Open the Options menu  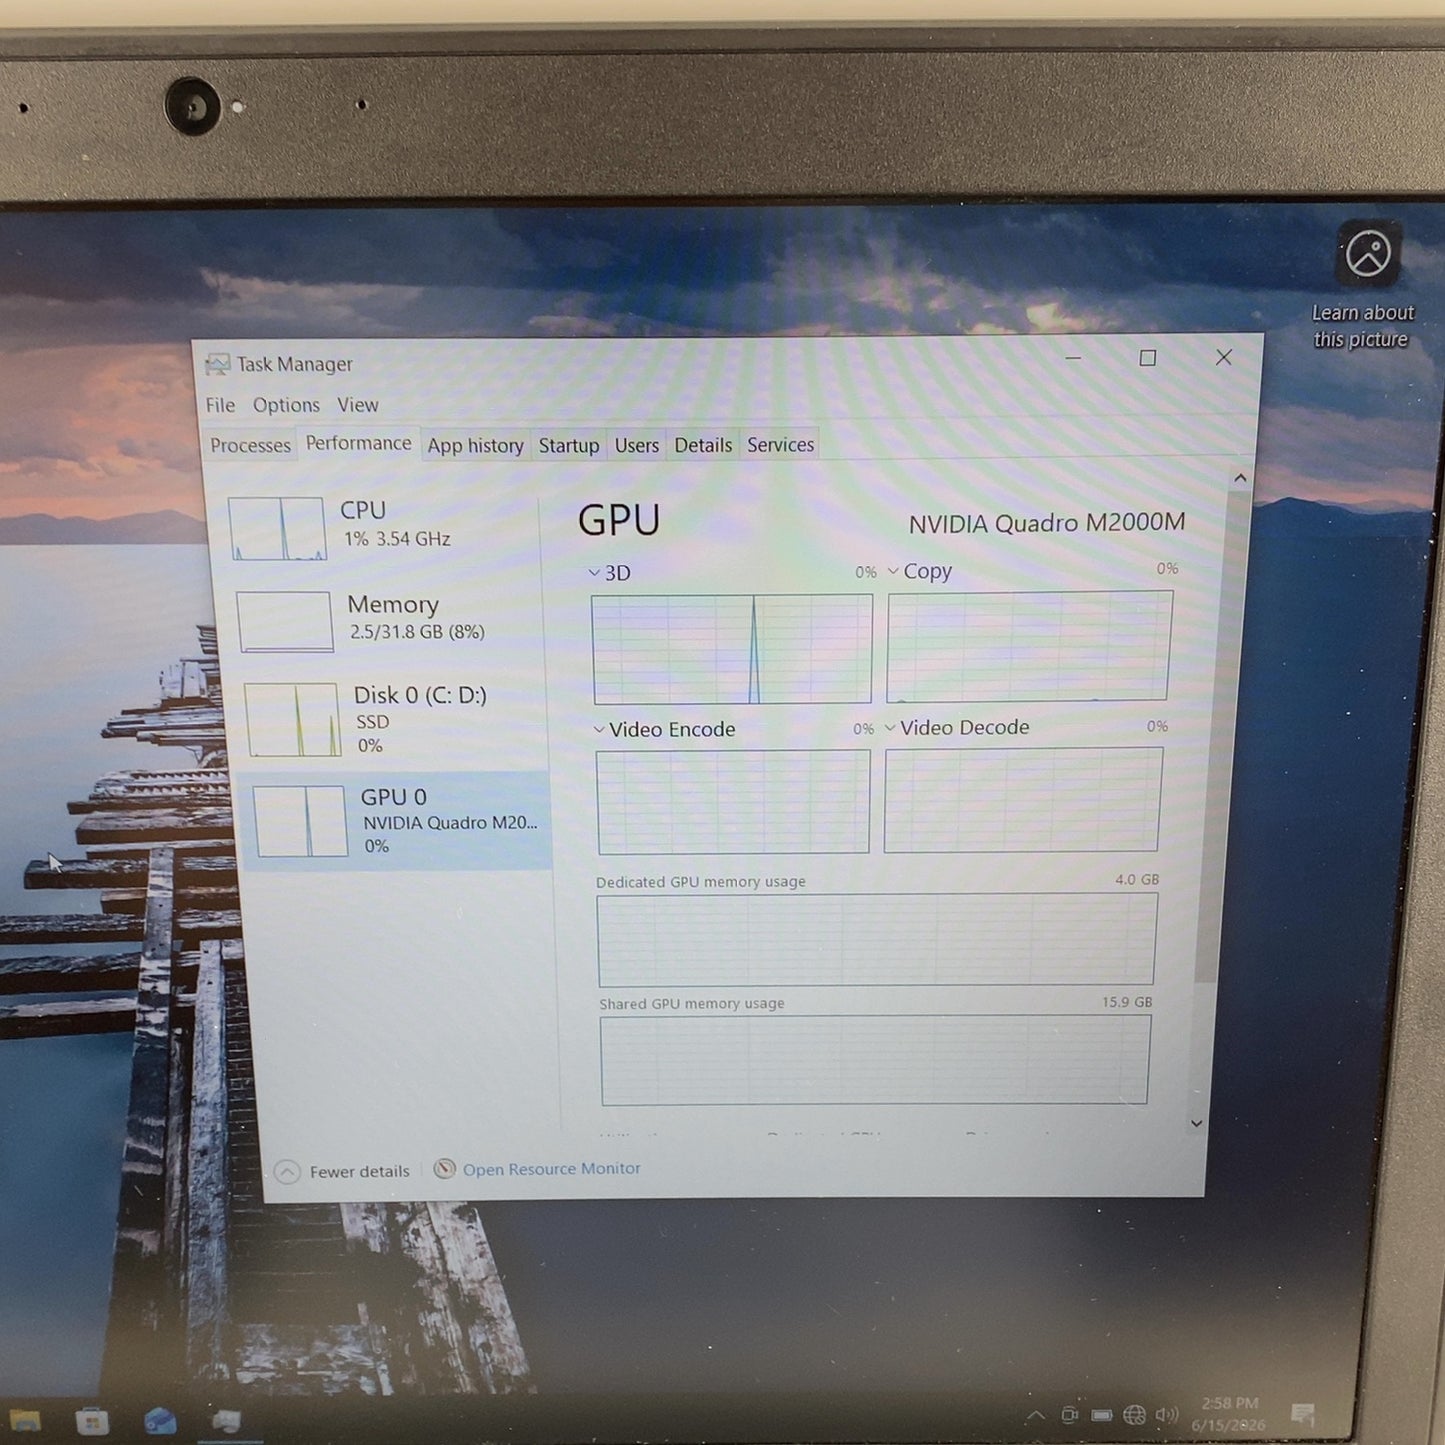286,405
